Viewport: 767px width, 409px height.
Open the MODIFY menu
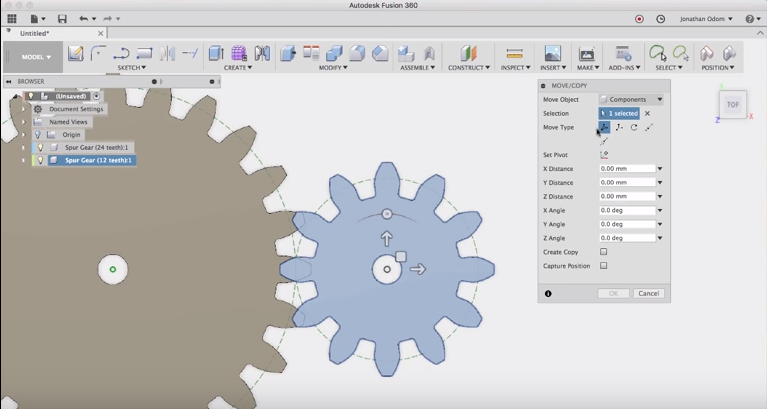333,68
